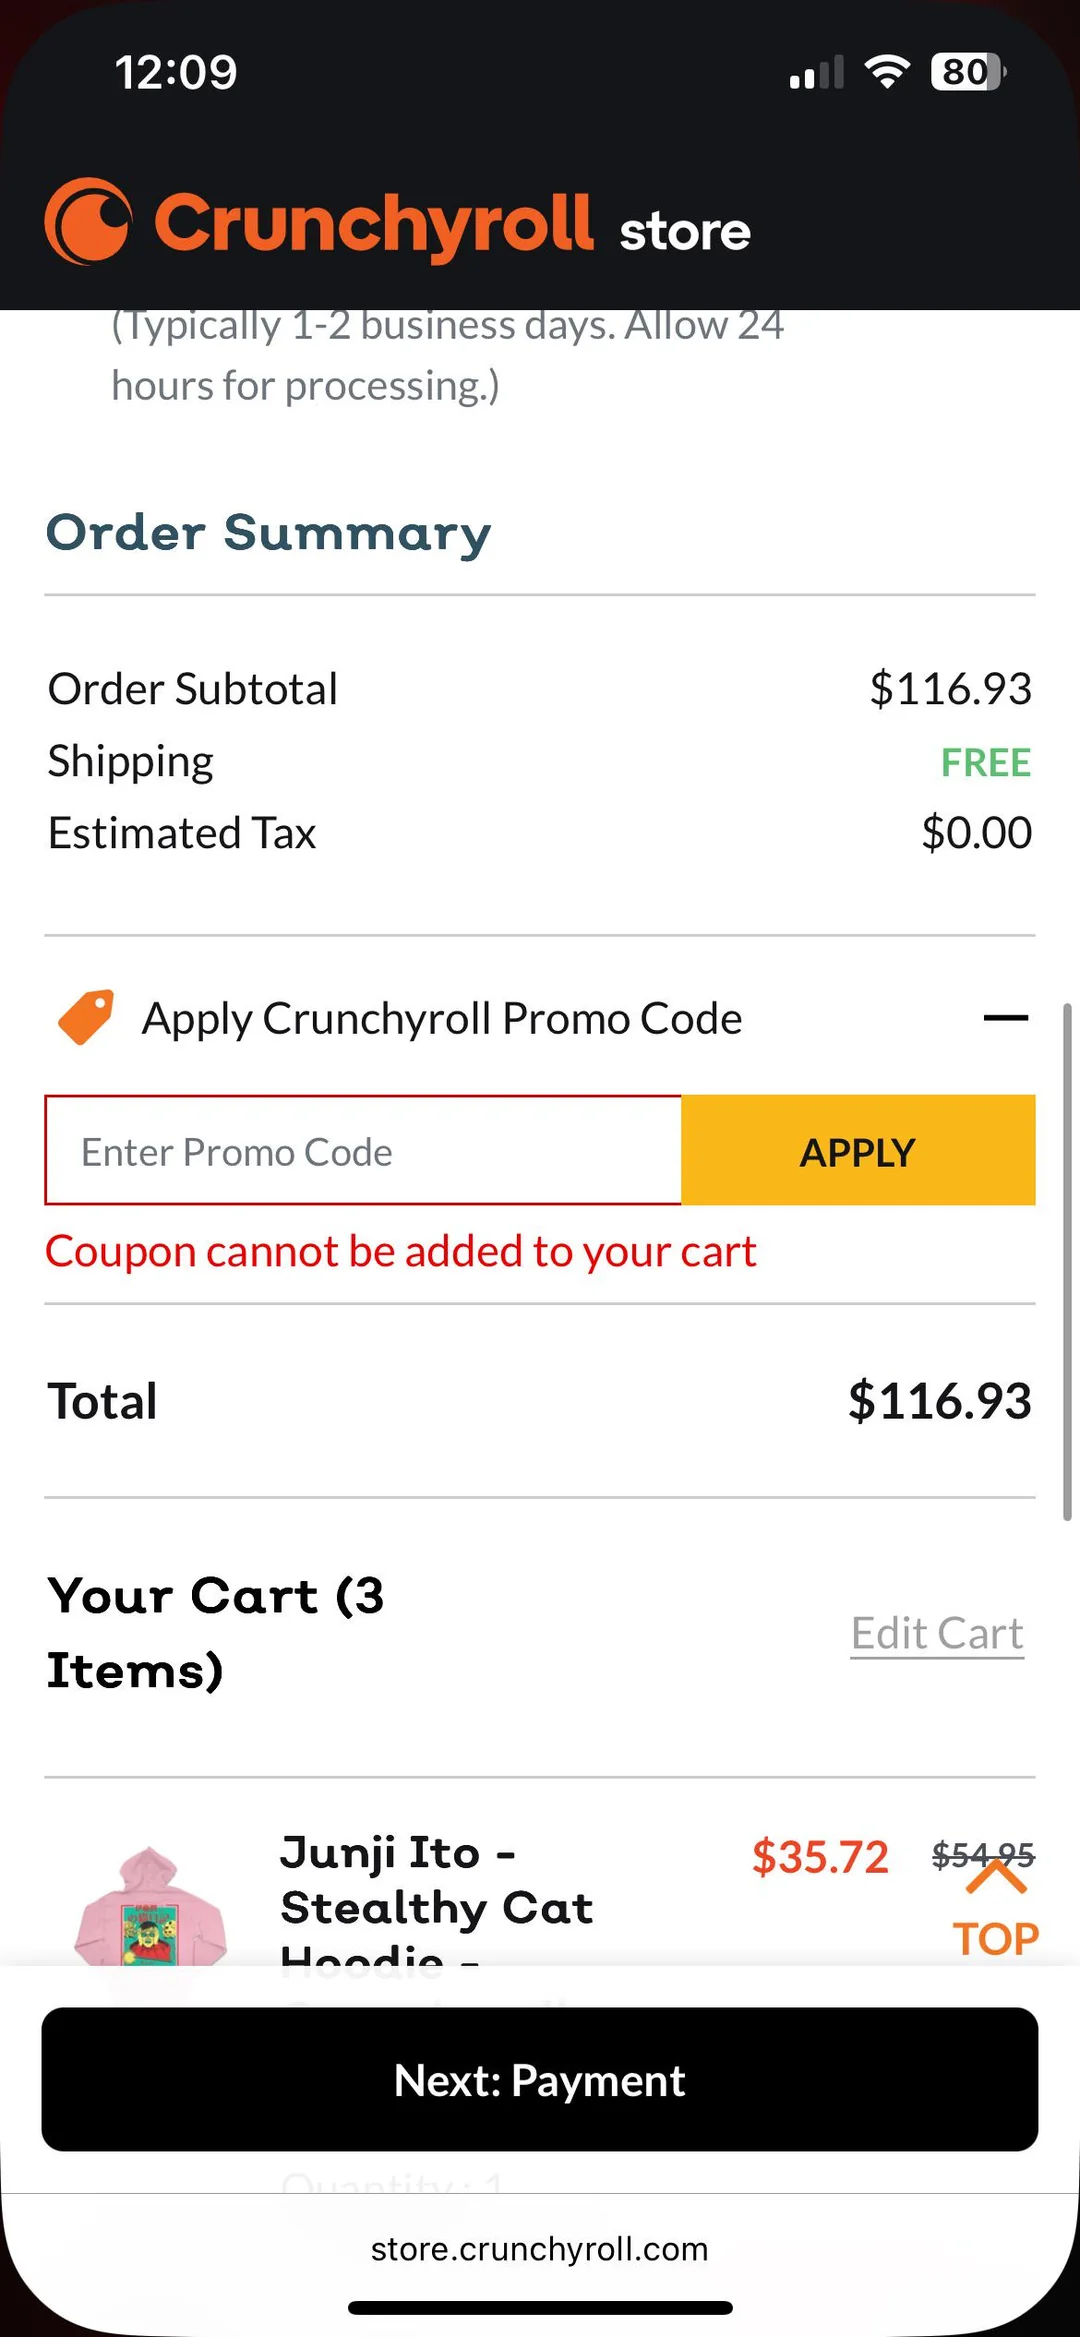Click the Edit Cart link
Image resolution: width=1080 pixels, height=2337 pixels.
(x=937, y=1631)
